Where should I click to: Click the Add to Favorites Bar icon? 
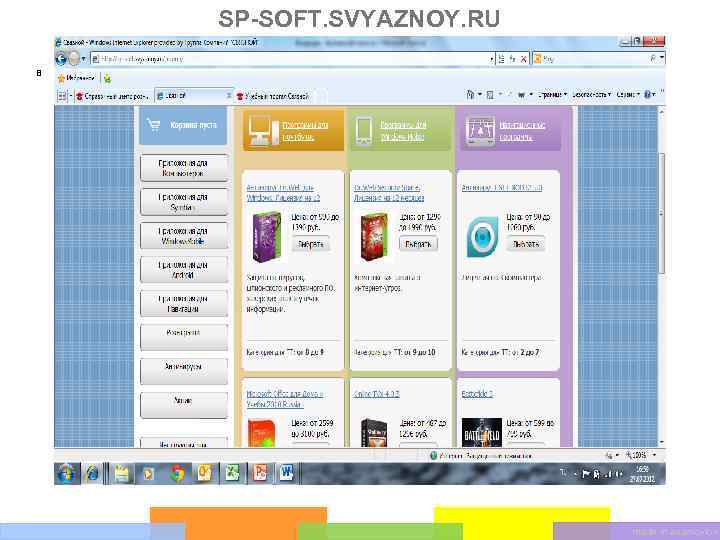click(107, 79)
